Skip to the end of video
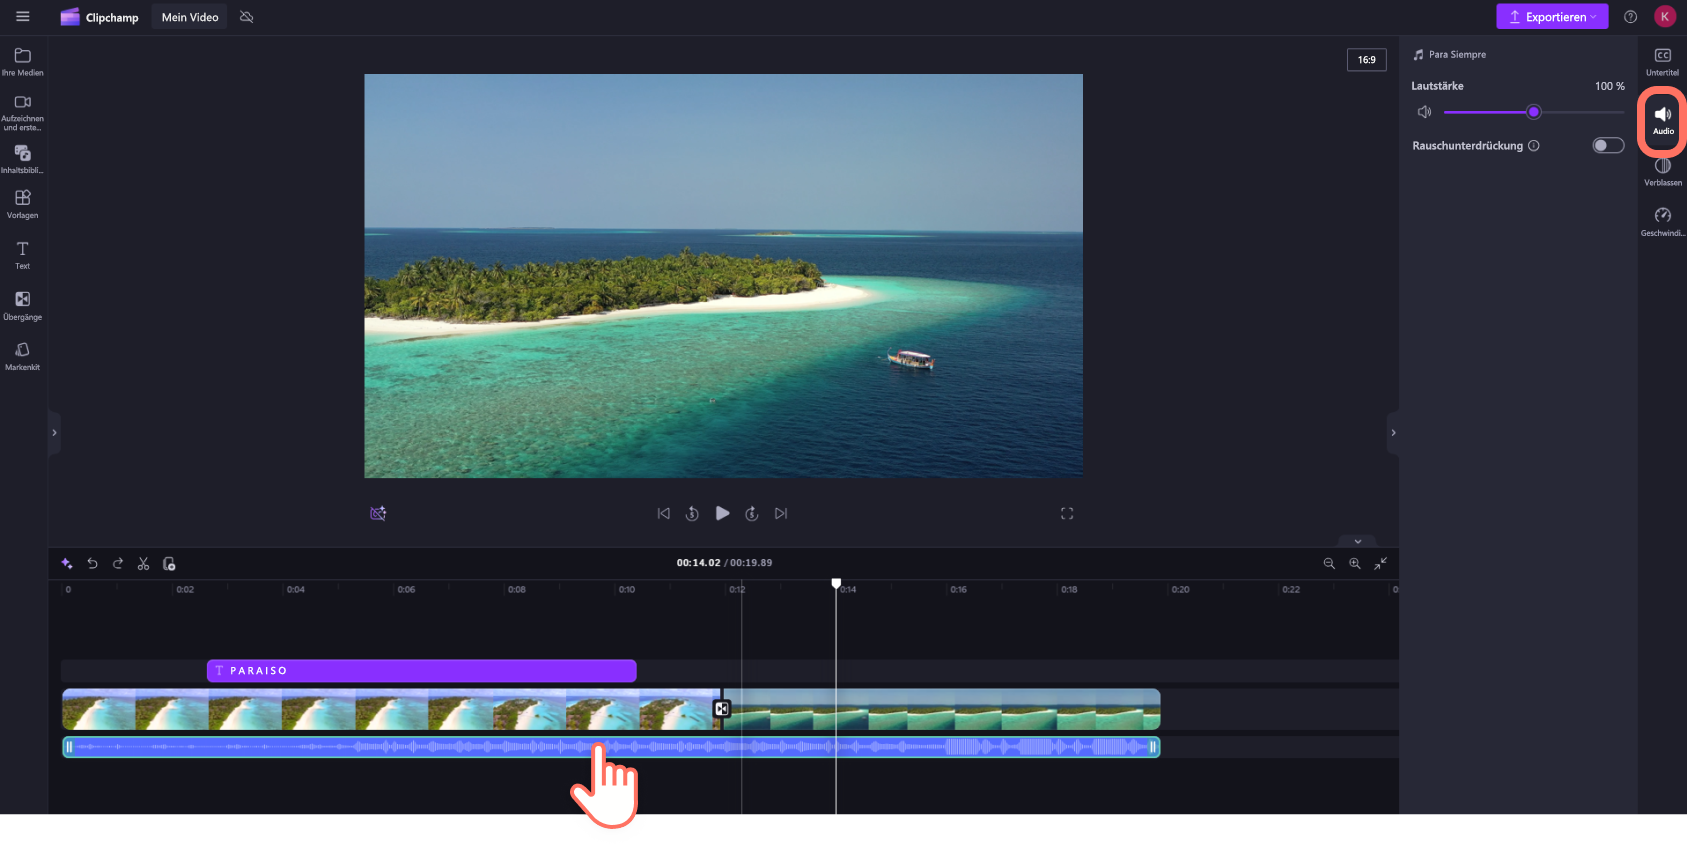Image resolution: width=1687 pixels, height=845 pixels. pos(781,513)
